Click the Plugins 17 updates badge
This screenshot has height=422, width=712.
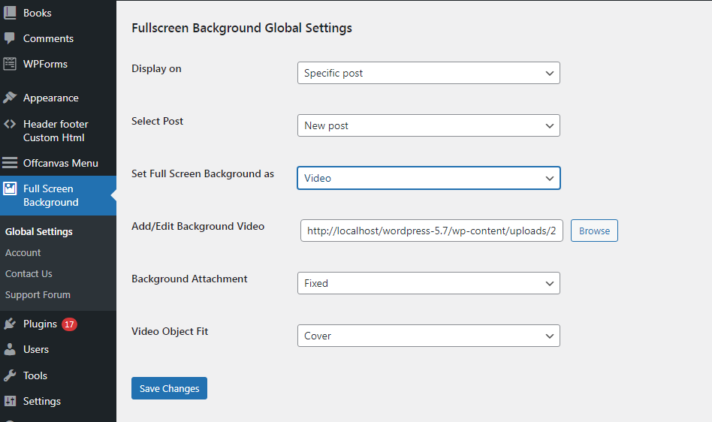[69, 324]
